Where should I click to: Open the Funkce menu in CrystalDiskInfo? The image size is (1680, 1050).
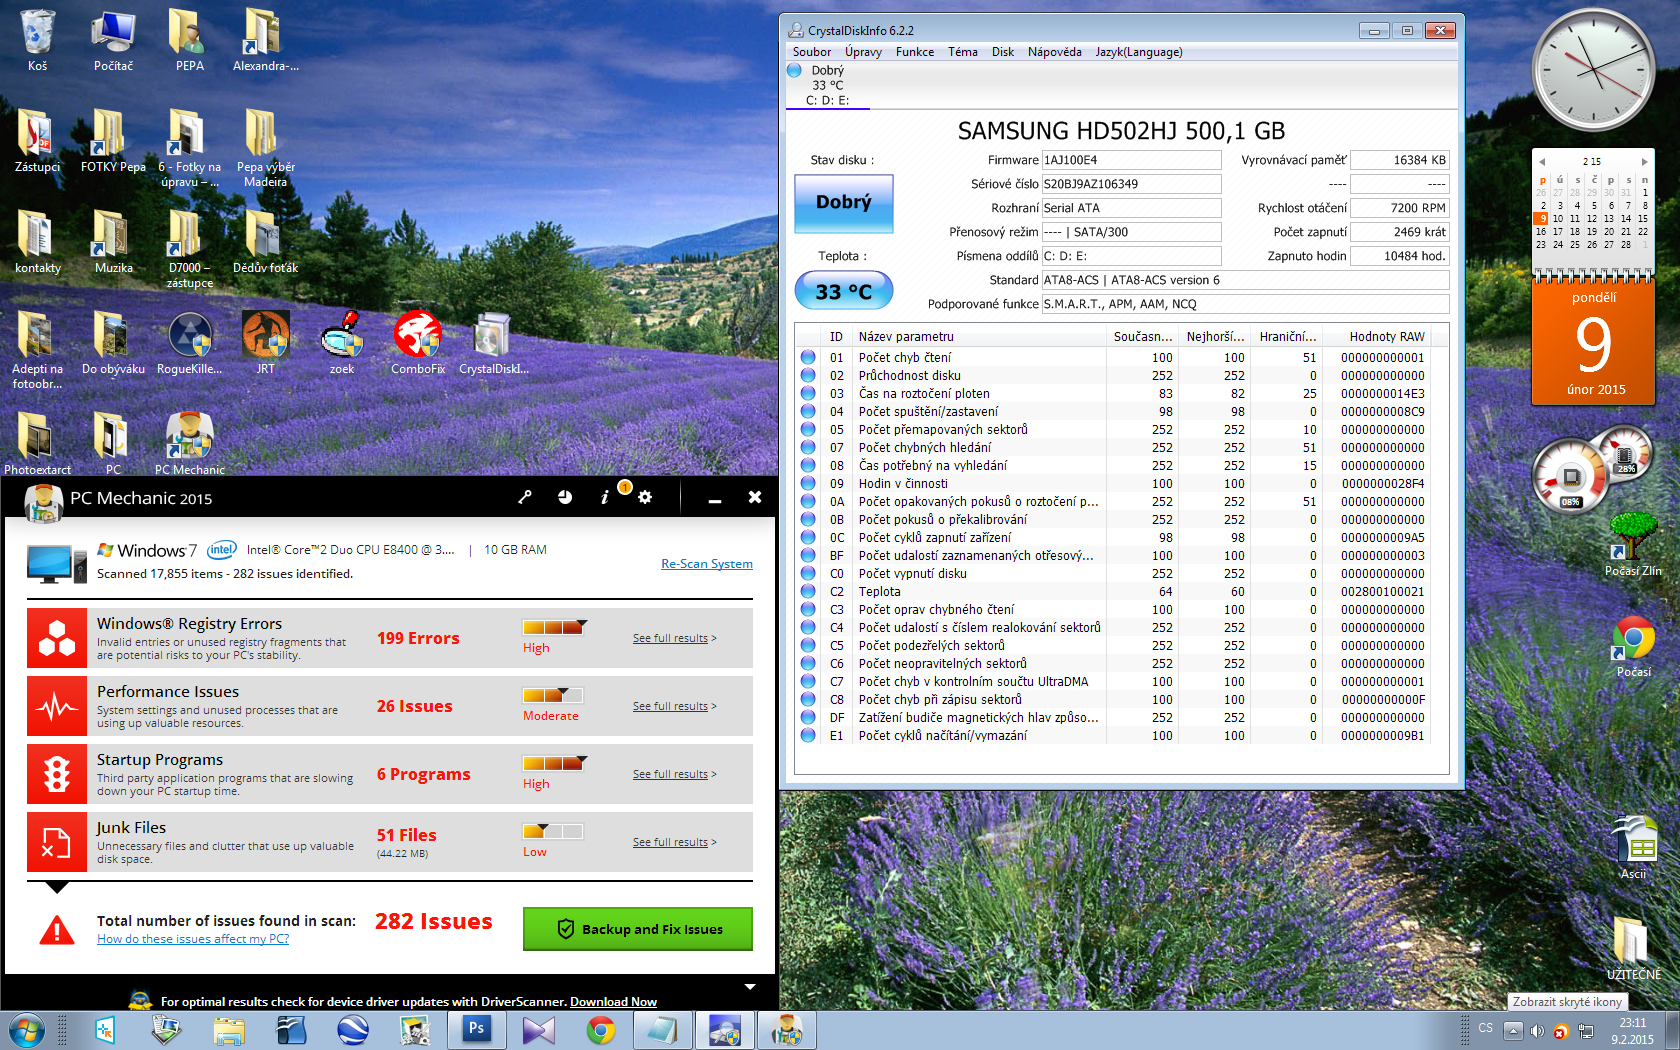coord(914,52)
